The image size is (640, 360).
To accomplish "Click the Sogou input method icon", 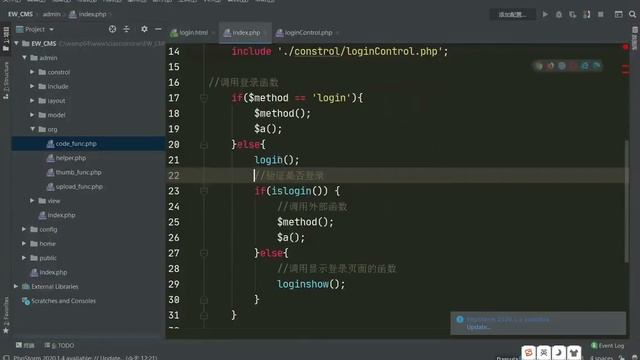I will (529, 352).
